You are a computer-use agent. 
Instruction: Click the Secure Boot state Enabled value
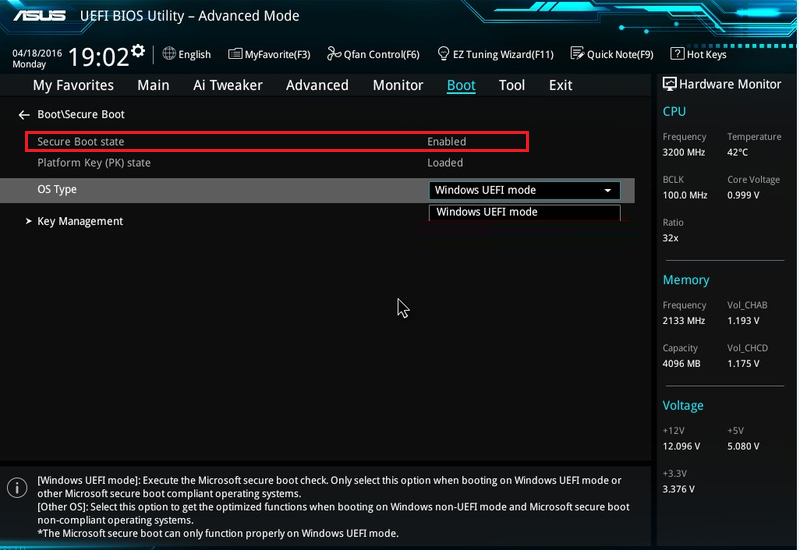click(446, 142)
